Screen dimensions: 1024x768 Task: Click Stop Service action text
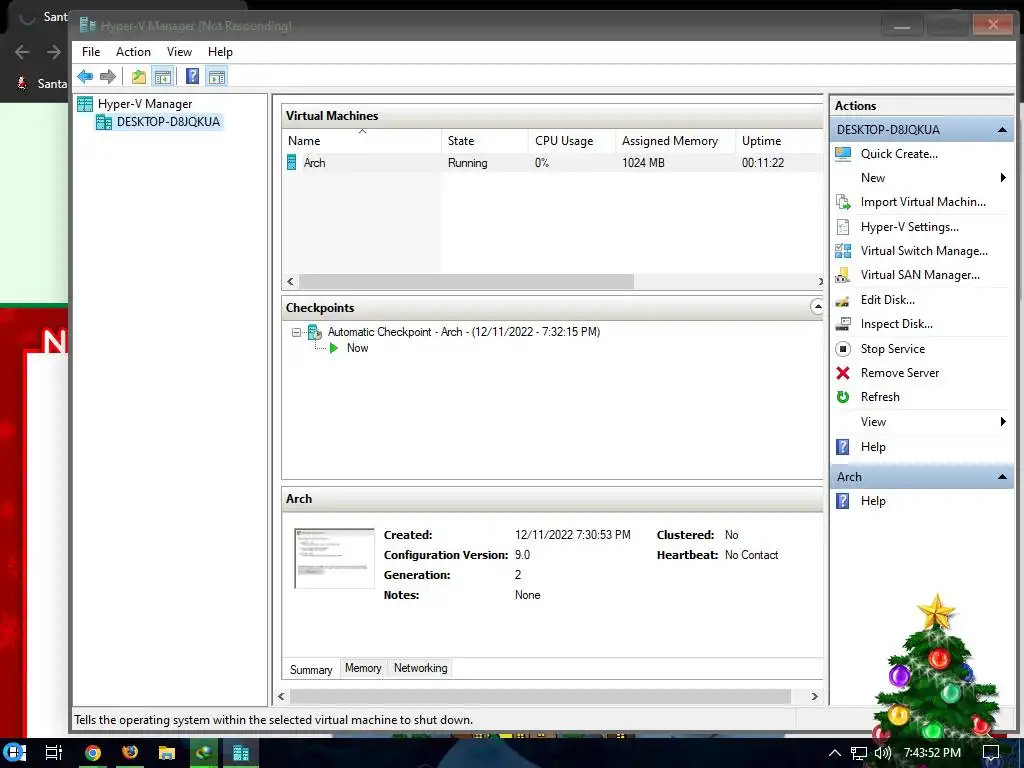(x=893, y=349)
